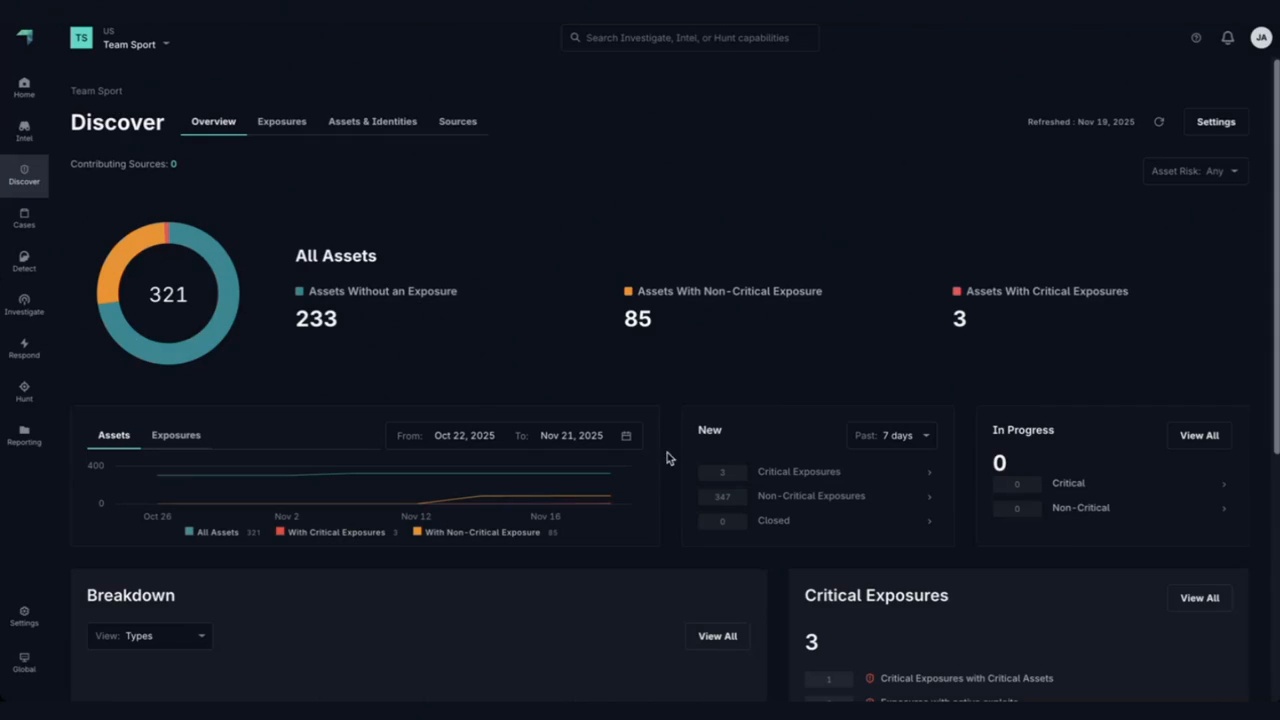Screen dimensions: 1280x720
Task: Click the 85 non-critical exposure count
Action: pos(638,319)
